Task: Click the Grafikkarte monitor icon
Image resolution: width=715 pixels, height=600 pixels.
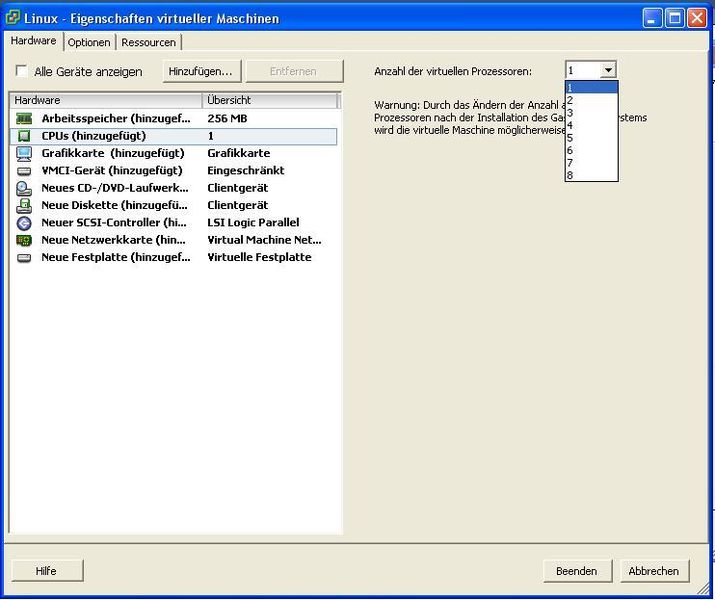Action: [x=24, y=153]
